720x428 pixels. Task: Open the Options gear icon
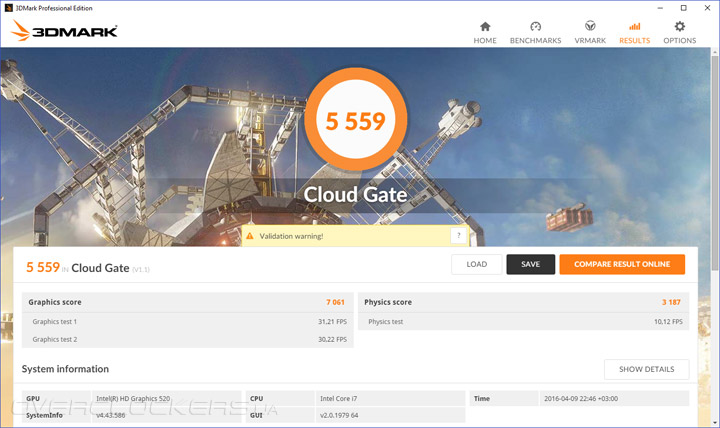point(680,26)
